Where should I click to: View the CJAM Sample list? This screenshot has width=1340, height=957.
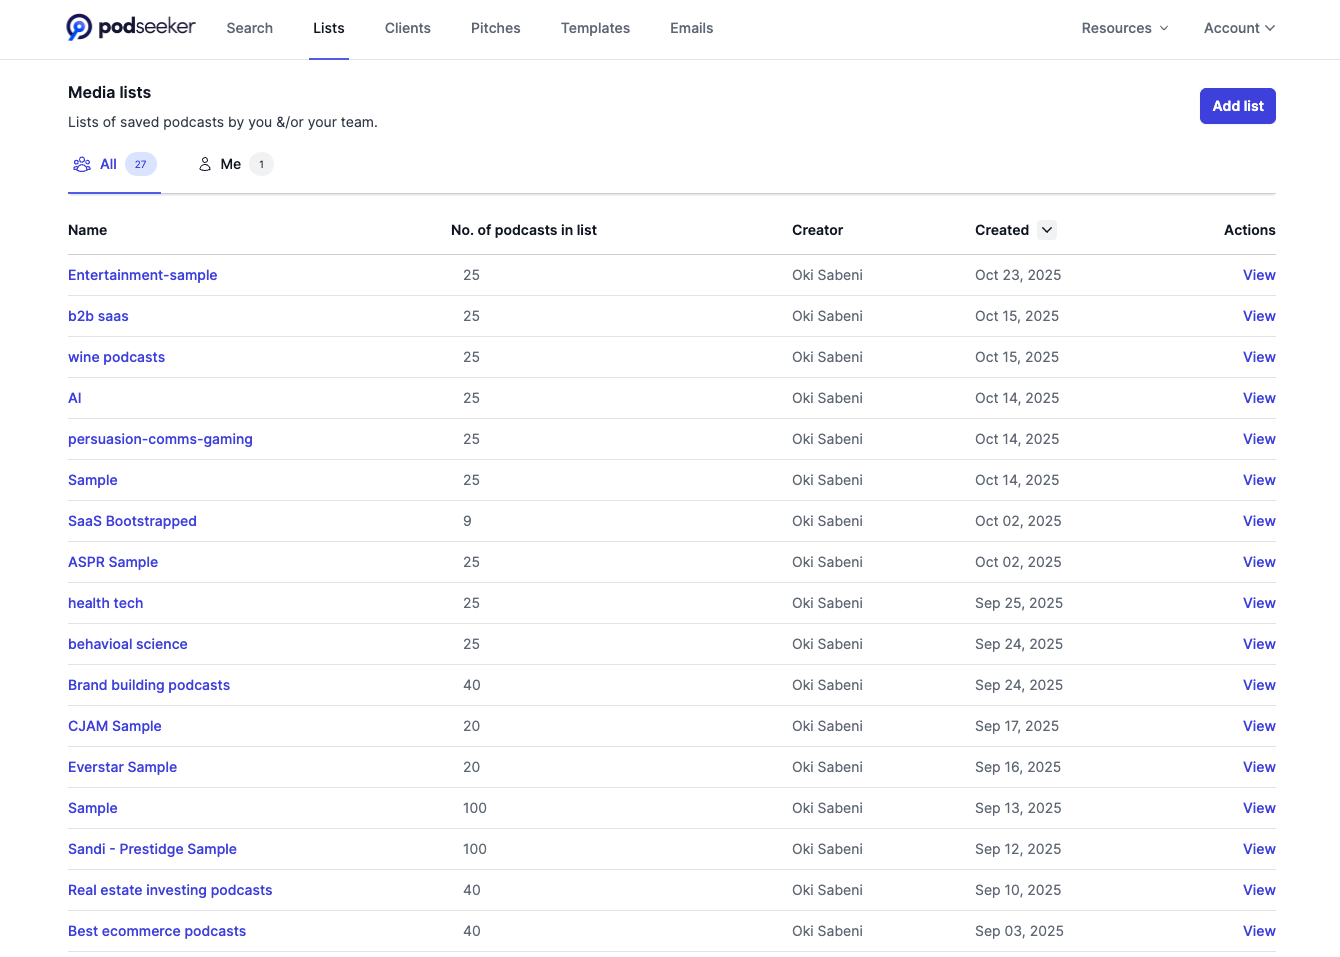(114, 726)
